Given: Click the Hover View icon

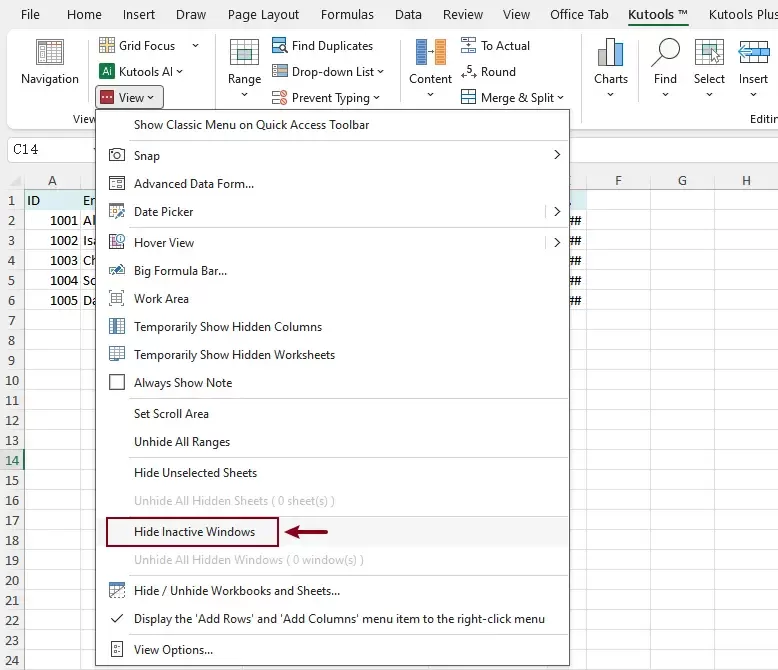Looking at the screenshot, I should 117,242.
